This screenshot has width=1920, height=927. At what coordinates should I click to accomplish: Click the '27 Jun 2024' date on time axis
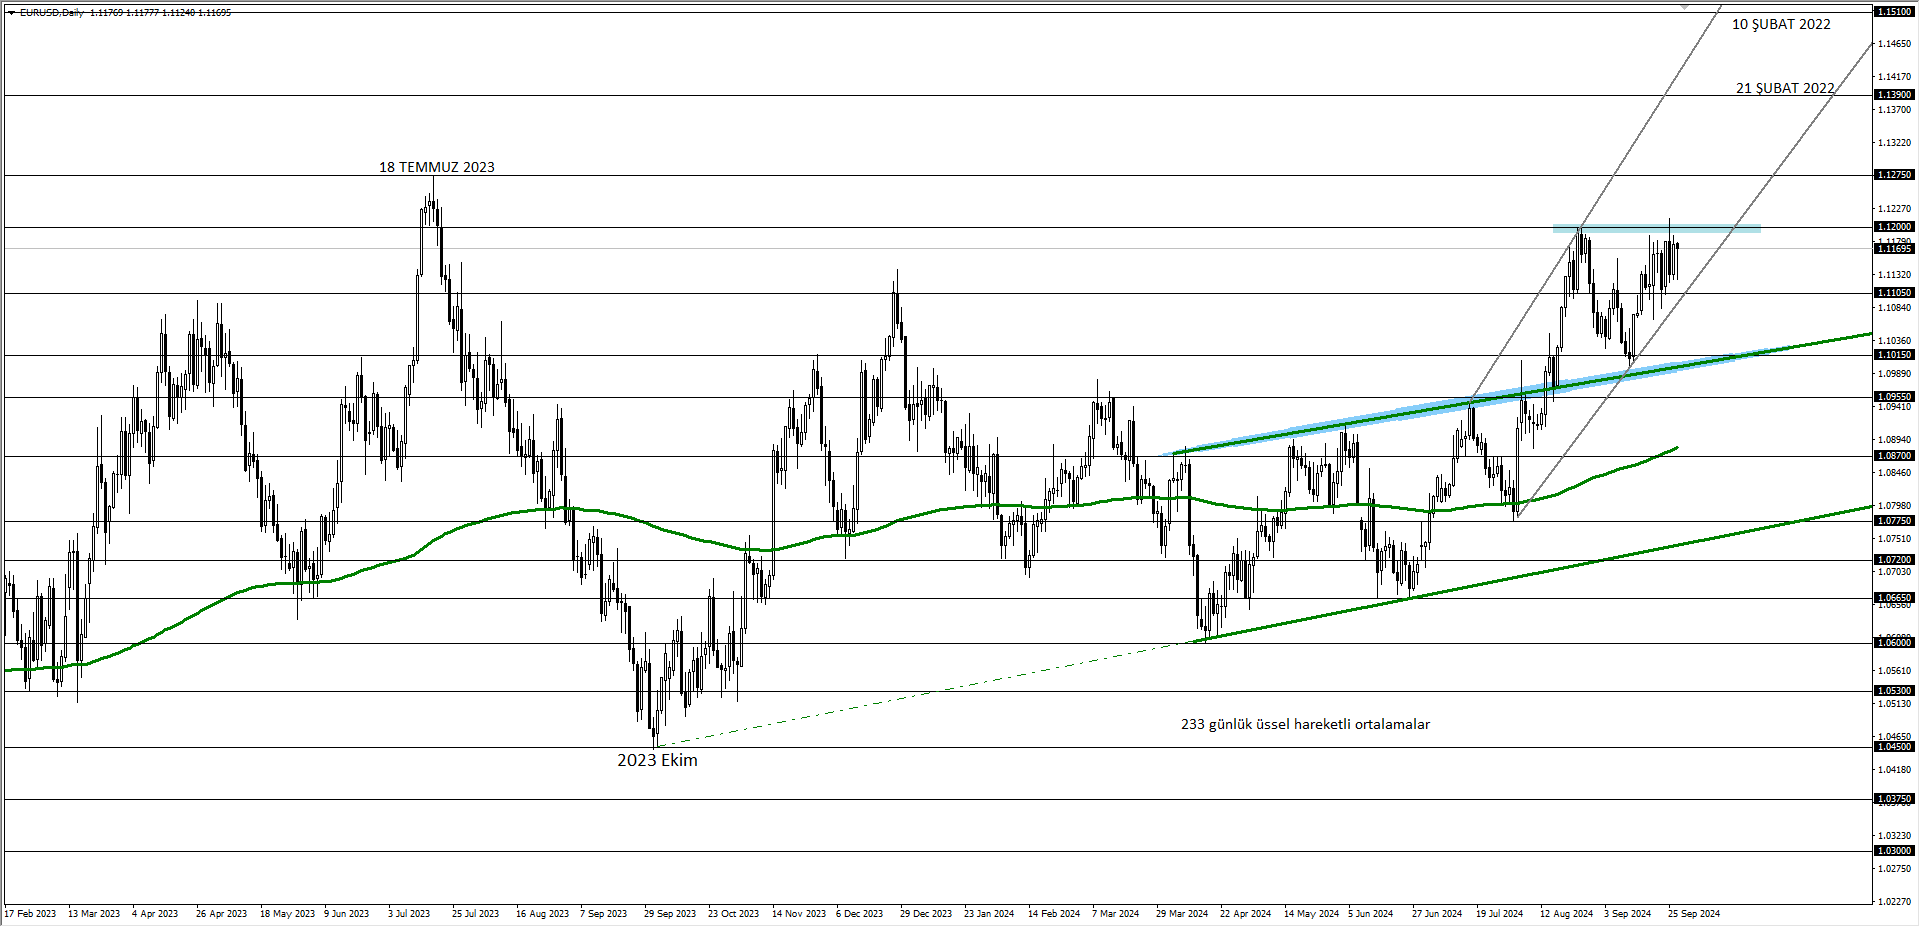point(1437,914)
